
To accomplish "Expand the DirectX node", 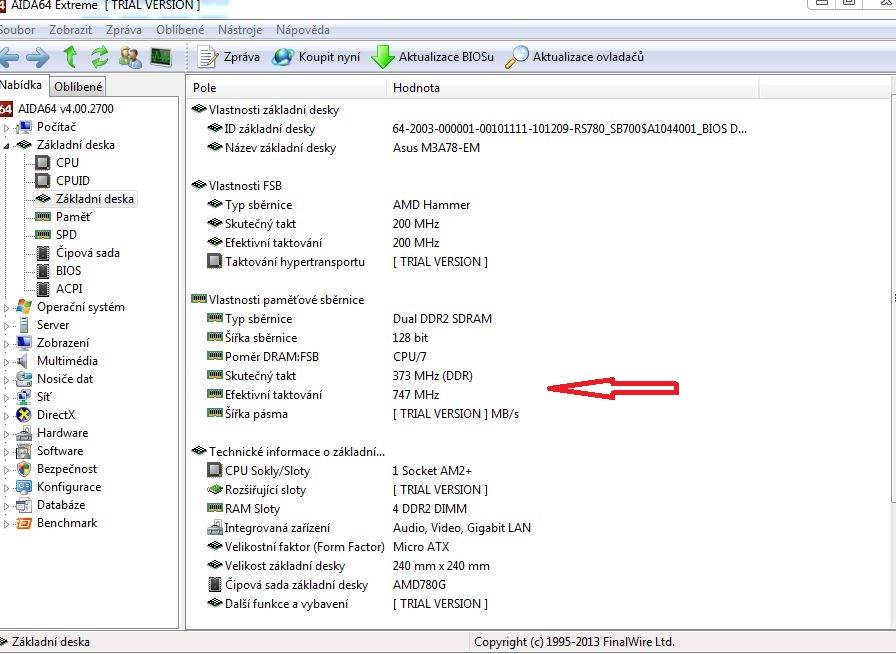I will (x=6, y=416).
